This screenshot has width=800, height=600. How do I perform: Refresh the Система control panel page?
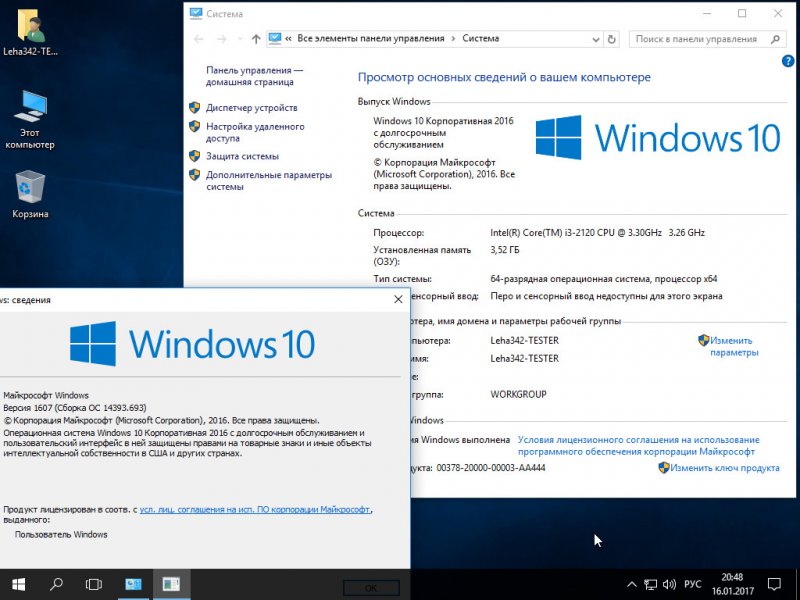coord(611,39)
